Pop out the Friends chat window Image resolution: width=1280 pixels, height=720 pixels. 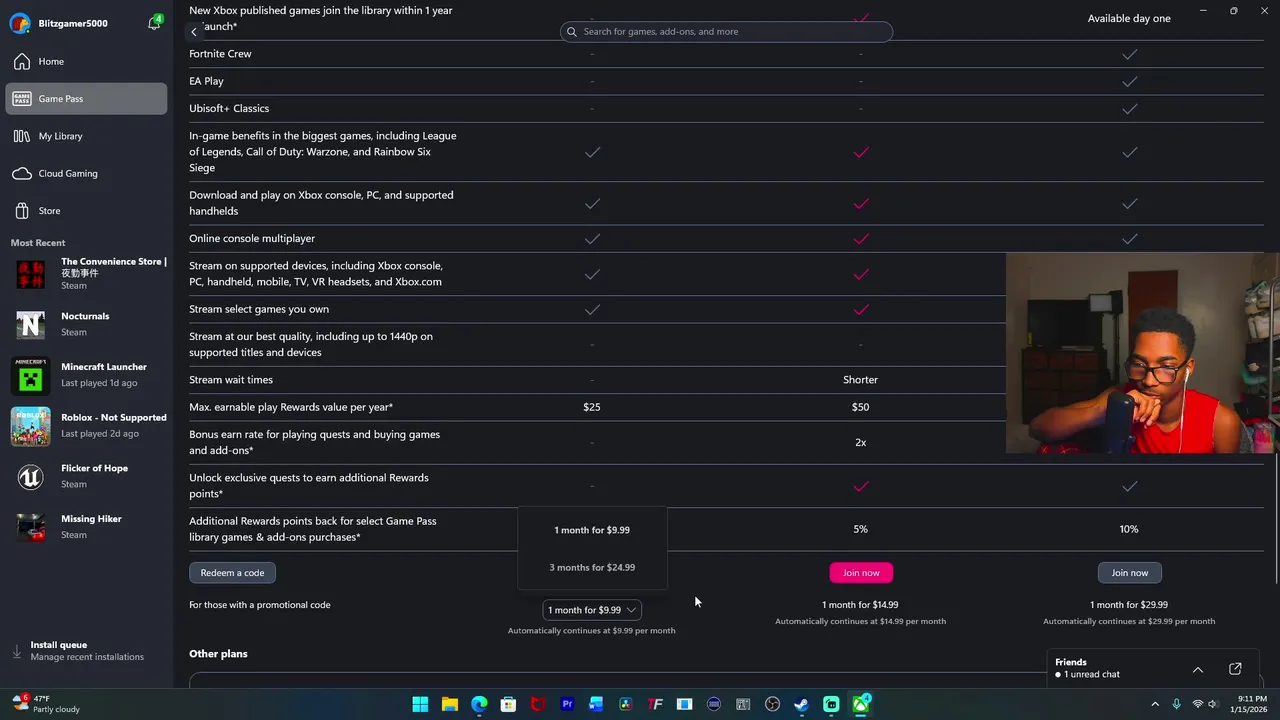pyautogui.click(x=1235, y=669)
